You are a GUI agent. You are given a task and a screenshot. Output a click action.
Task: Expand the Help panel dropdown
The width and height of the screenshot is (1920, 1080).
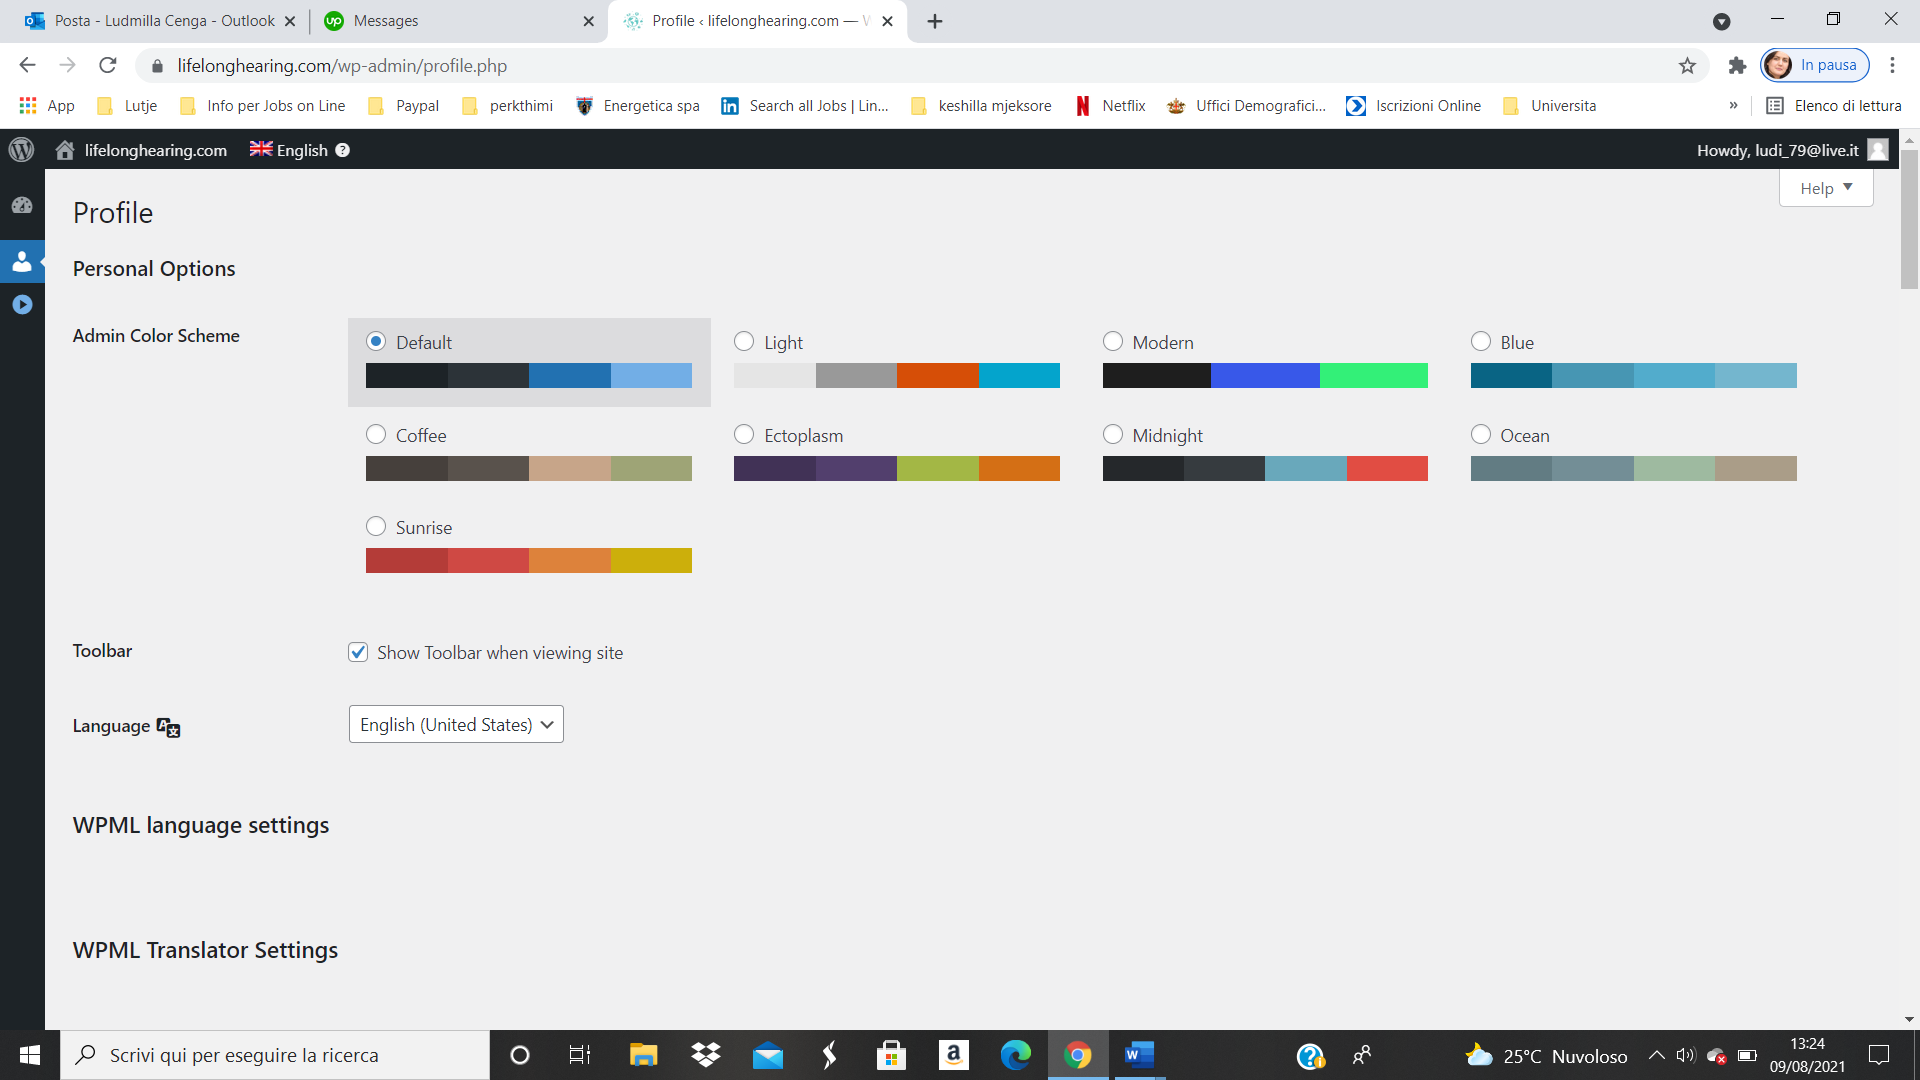click(x=1825, y=188)
